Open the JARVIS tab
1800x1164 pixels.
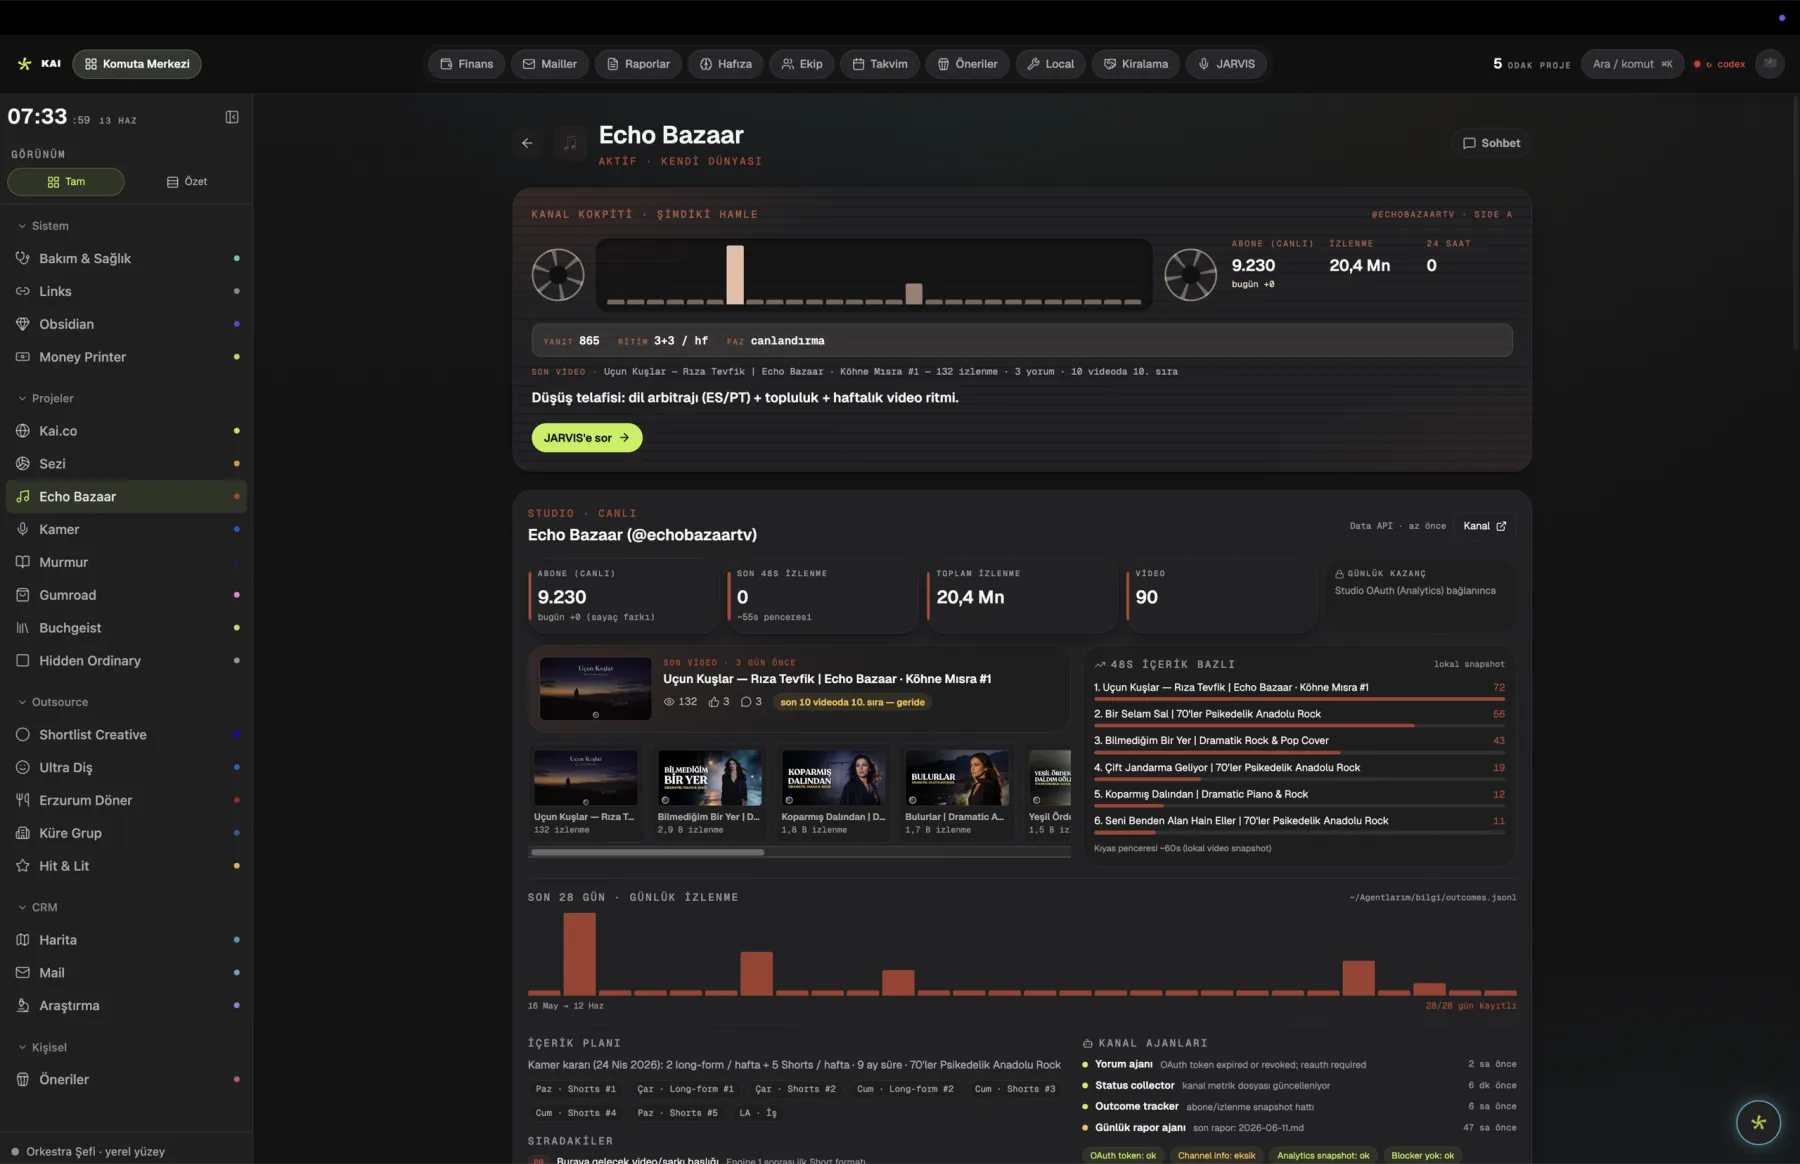(1227, 64)
